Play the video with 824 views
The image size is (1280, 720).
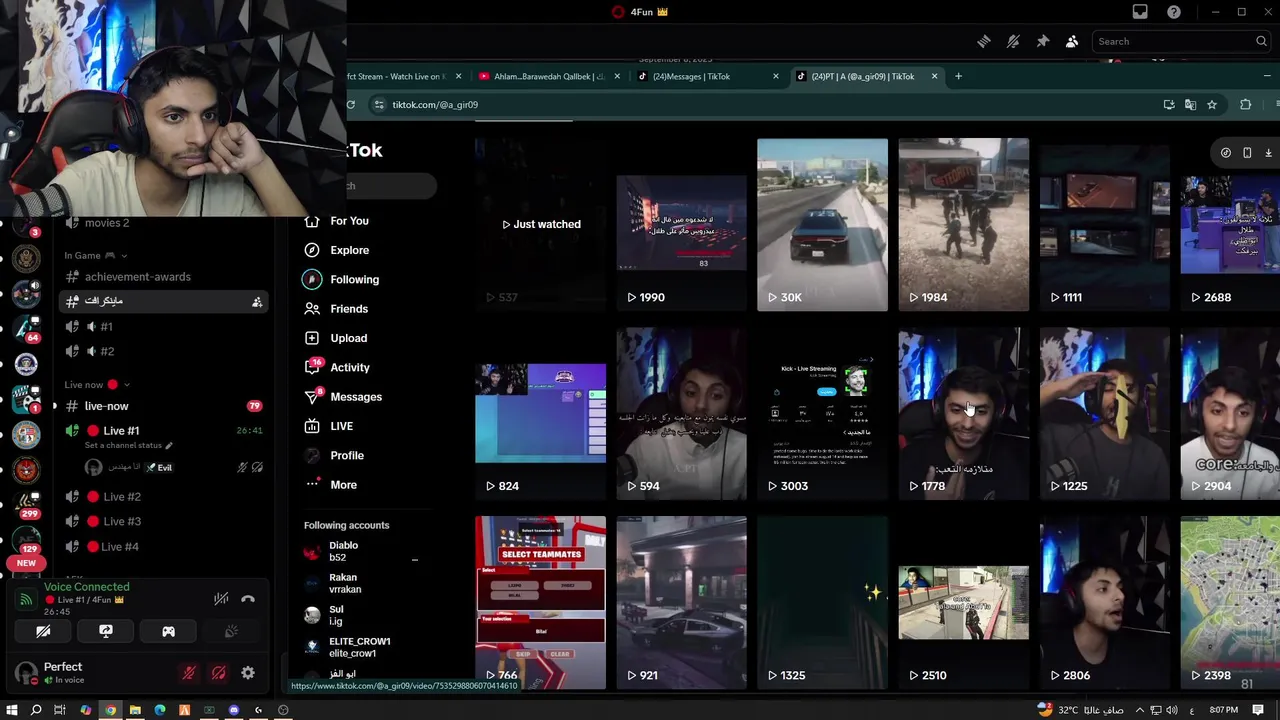540,413
